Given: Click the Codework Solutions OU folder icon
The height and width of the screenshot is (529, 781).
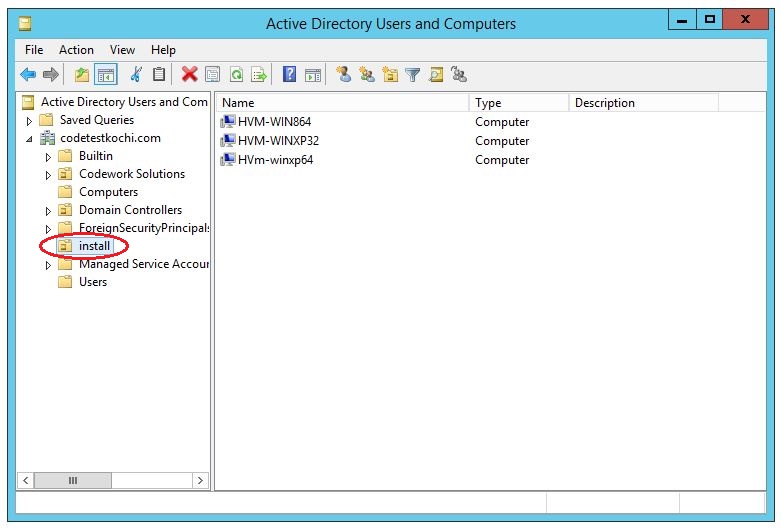Looking at the screenshot, I should (65, 174).
